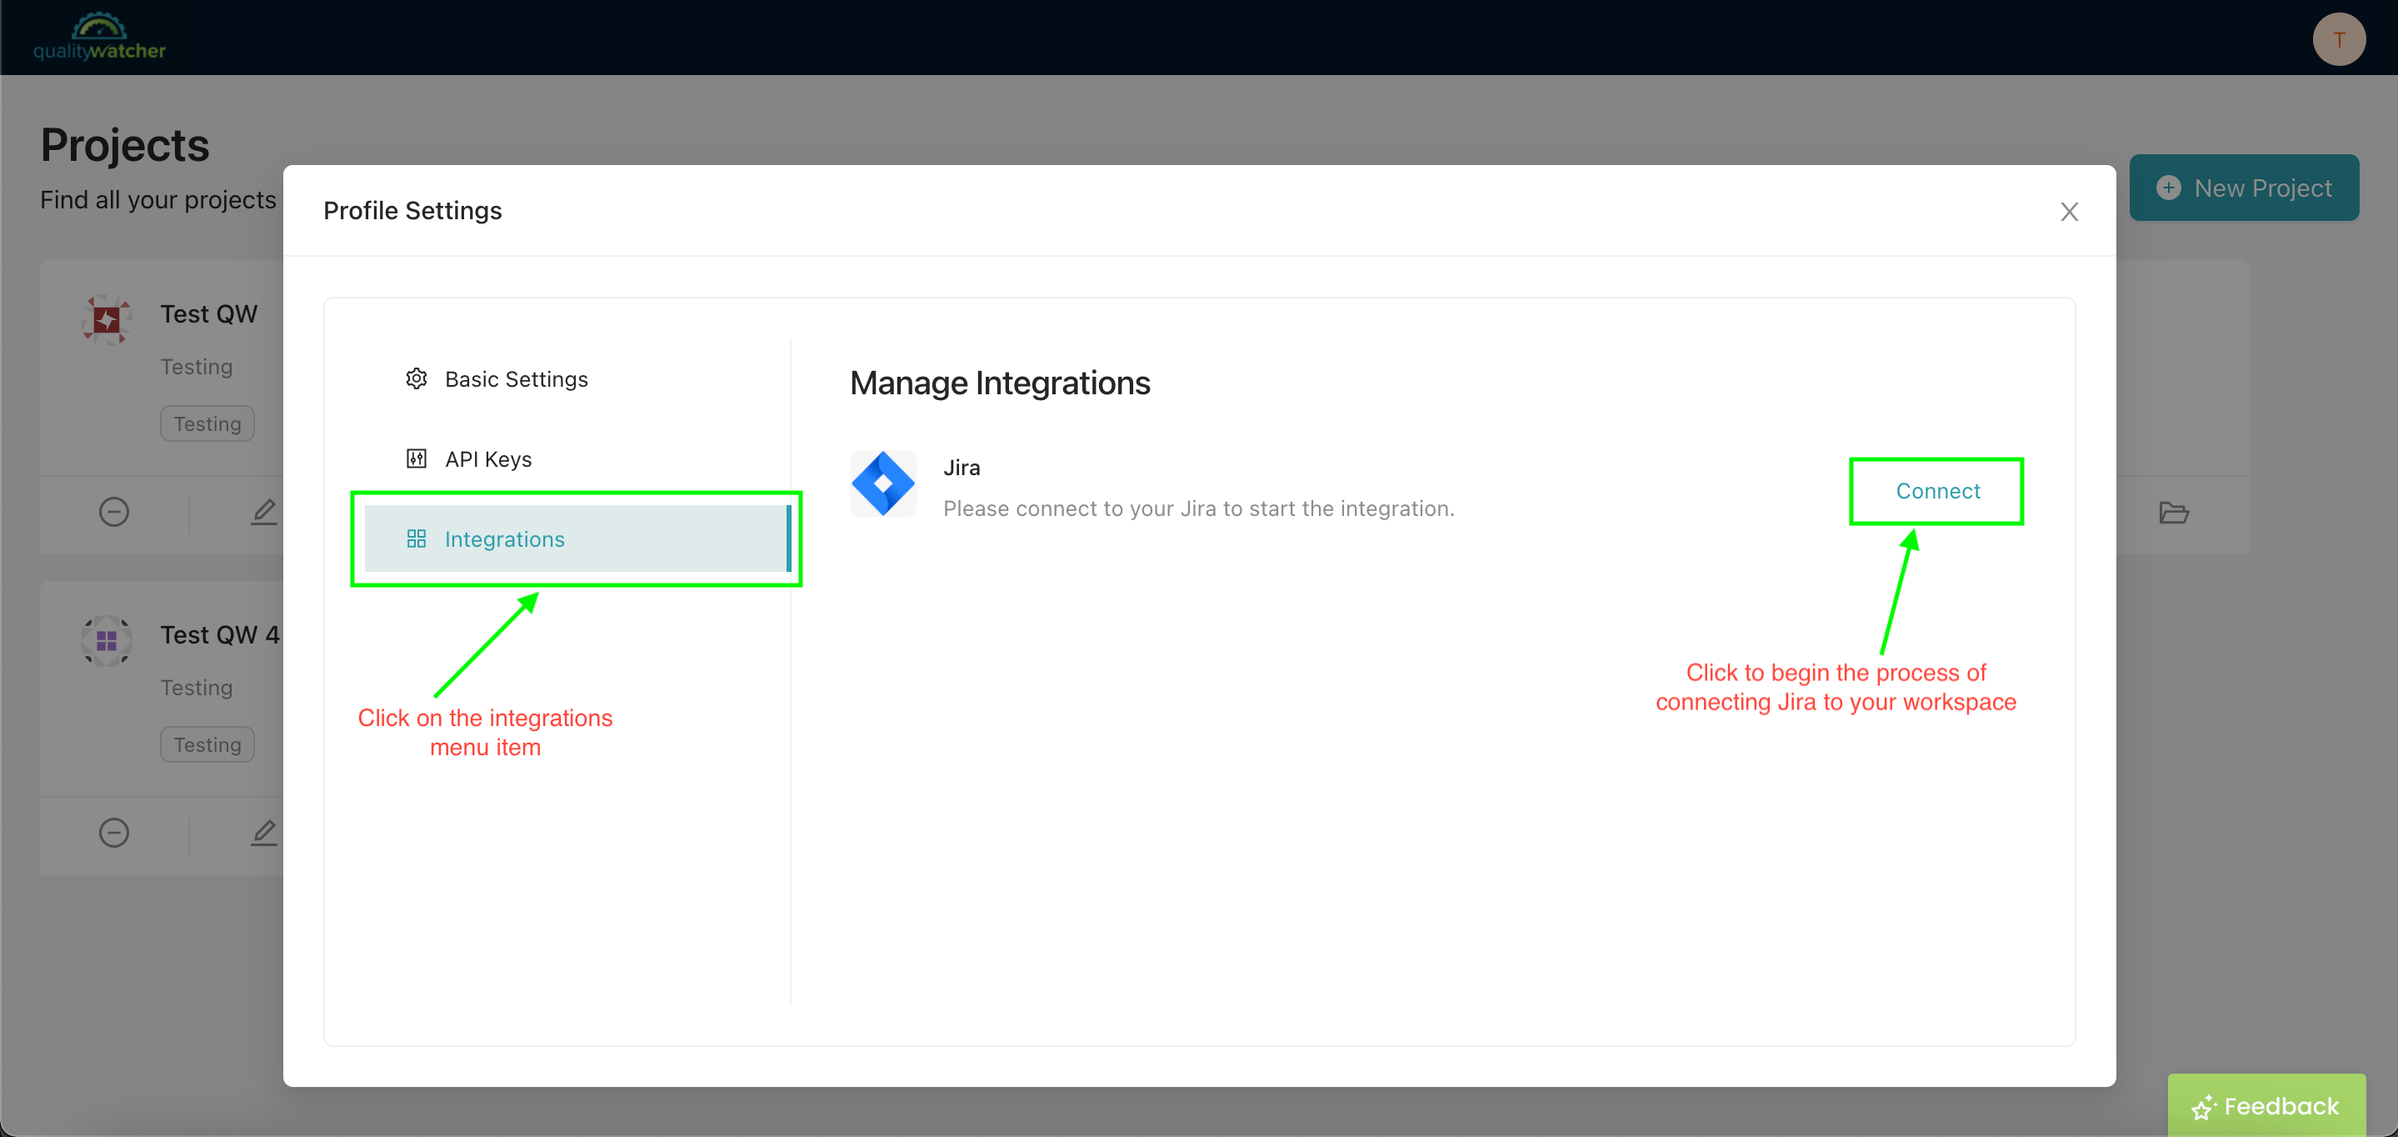The image size is (2398, 1137).
Task: Click the edit pencil icon on Test QW
Action: (x=264, y=512)
